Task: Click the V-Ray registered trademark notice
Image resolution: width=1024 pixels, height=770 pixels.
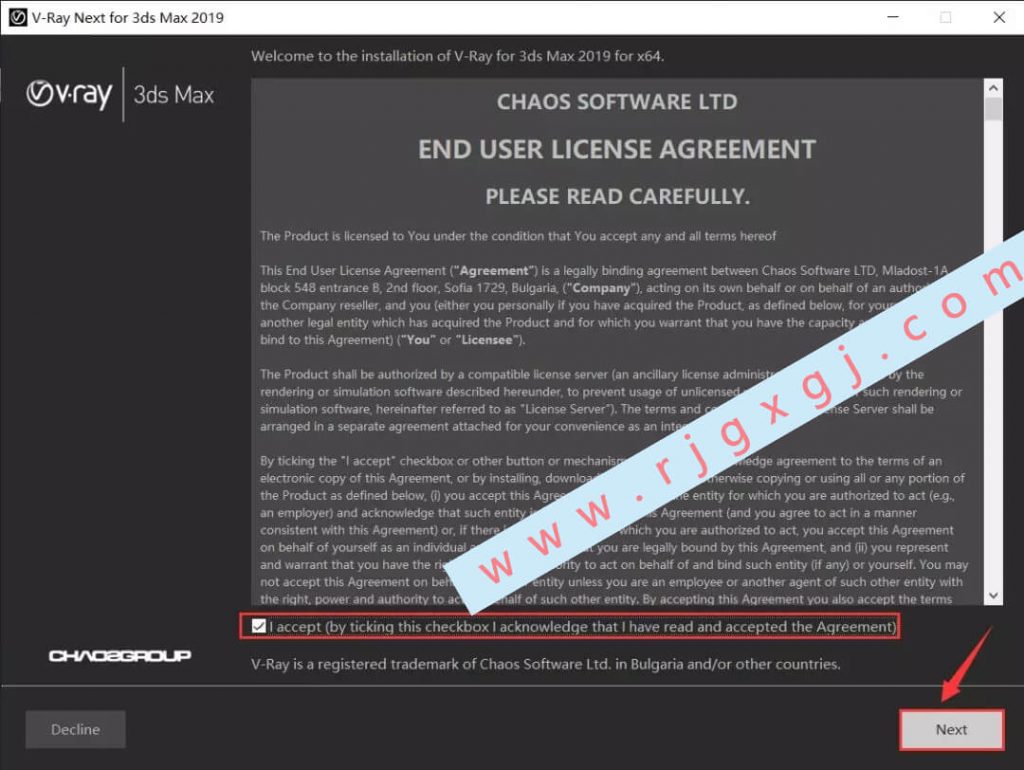Action: [545, 664]
